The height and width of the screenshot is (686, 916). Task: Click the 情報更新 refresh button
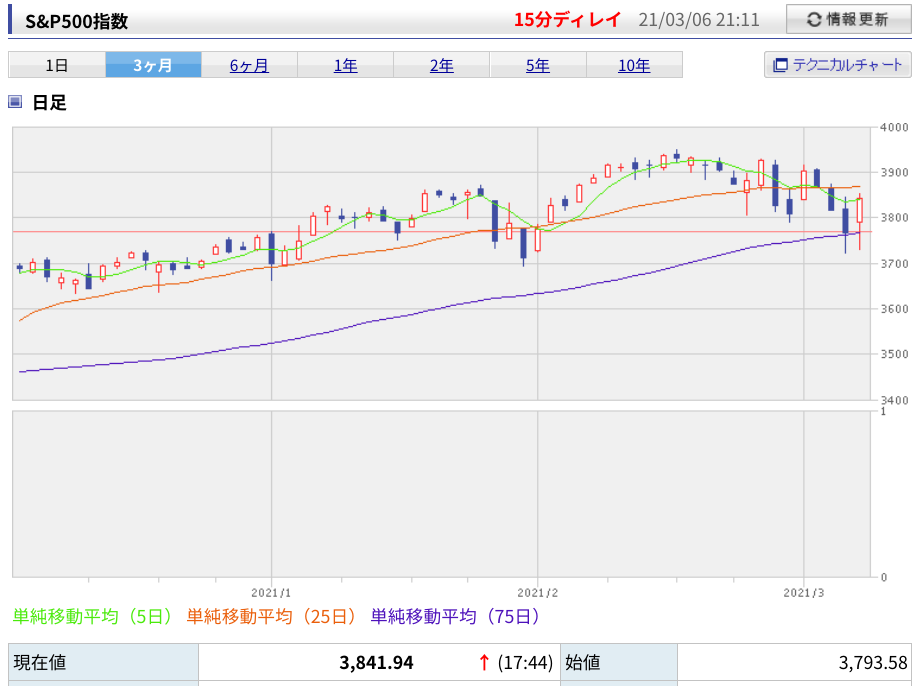tap(848, 19)
